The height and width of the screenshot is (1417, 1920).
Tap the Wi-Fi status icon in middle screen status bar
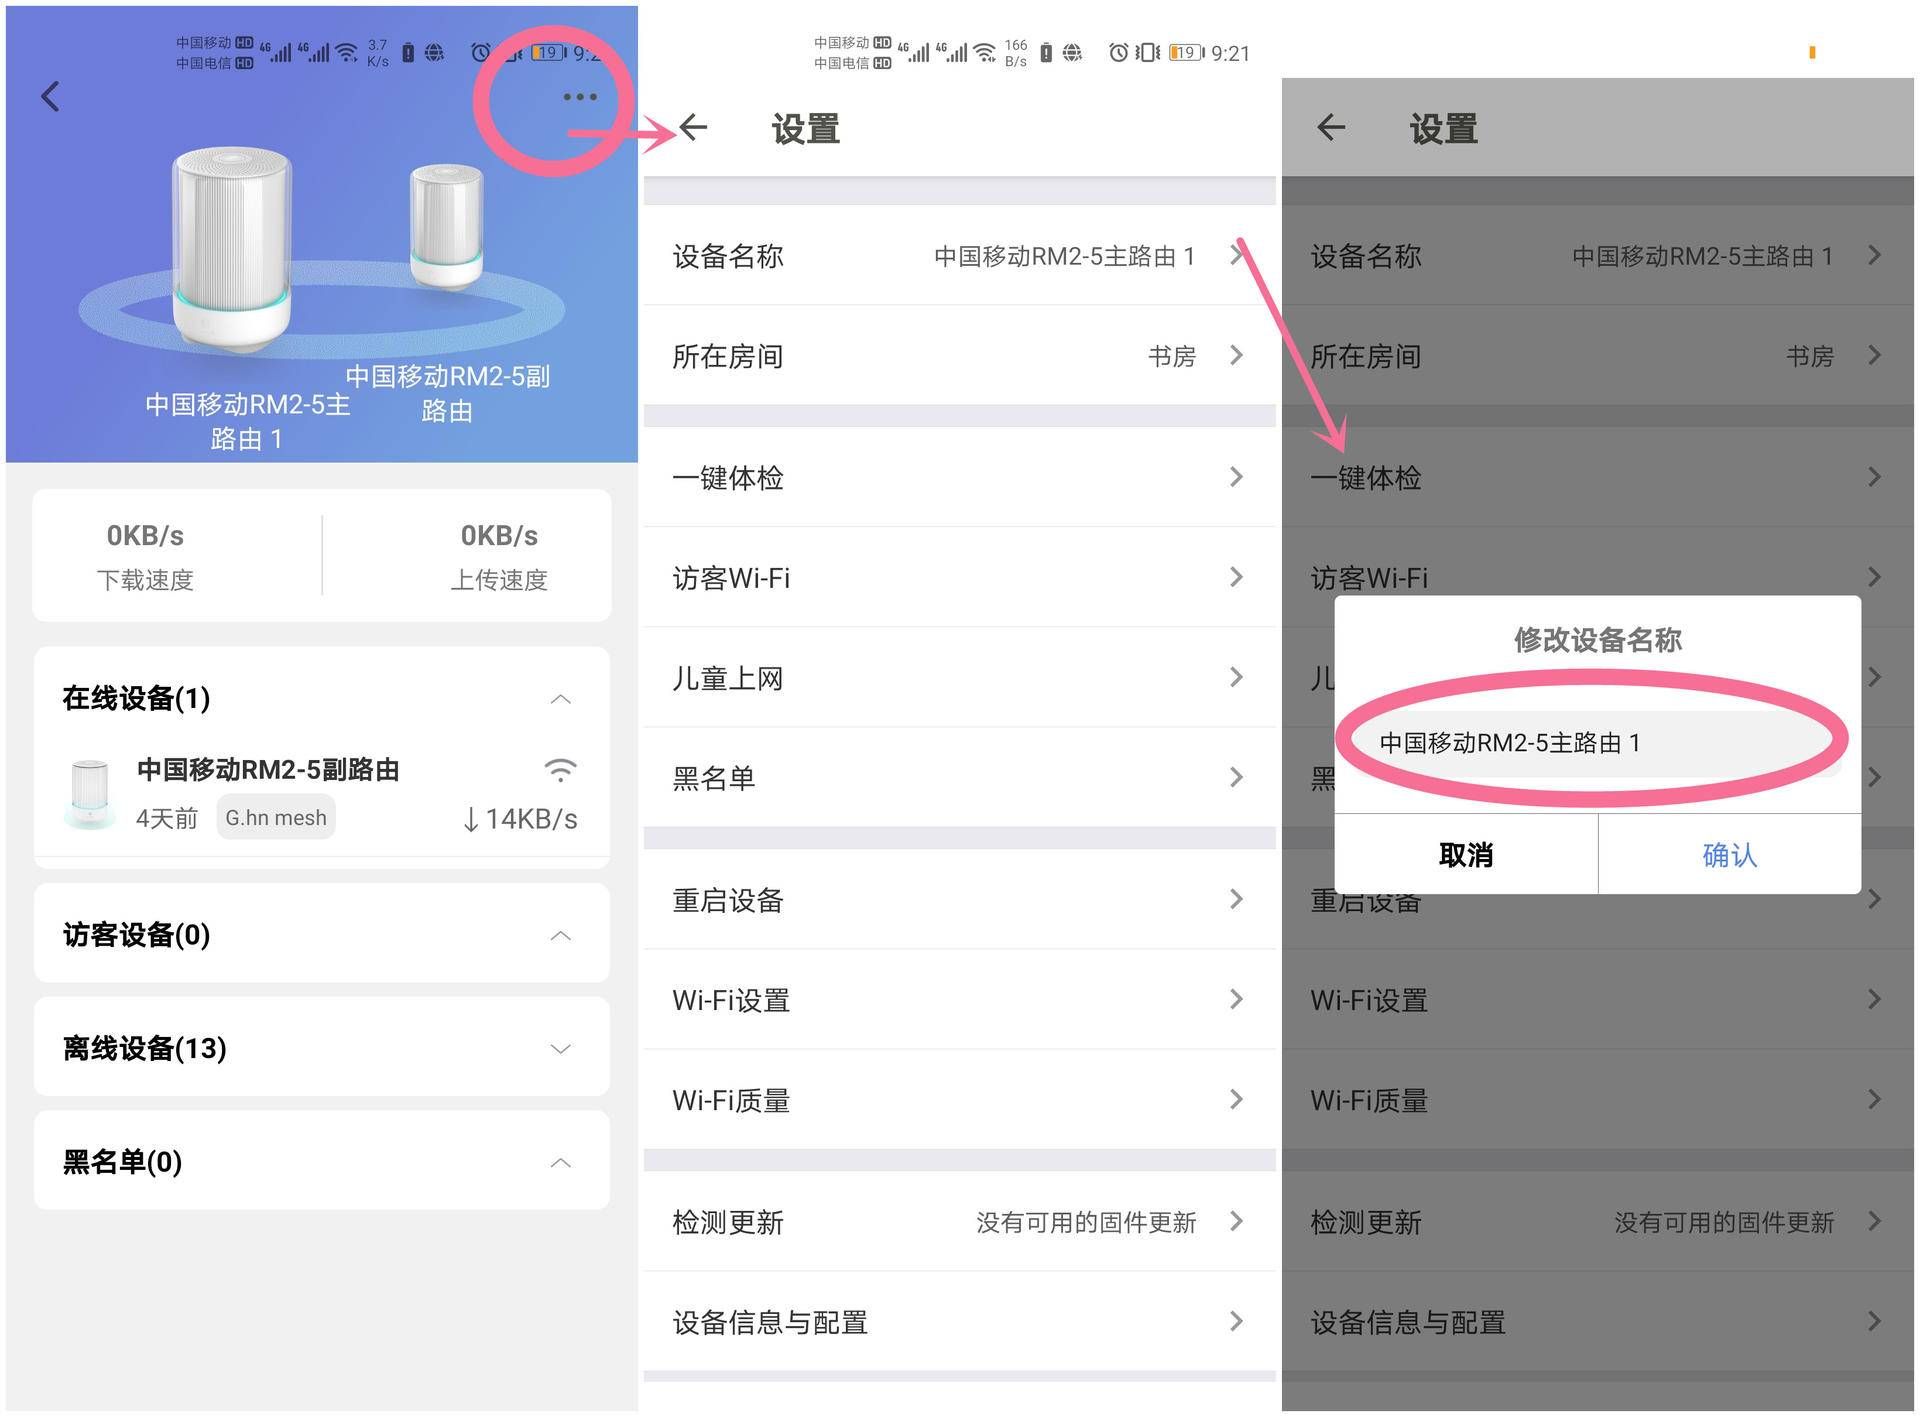click(985, 51)
